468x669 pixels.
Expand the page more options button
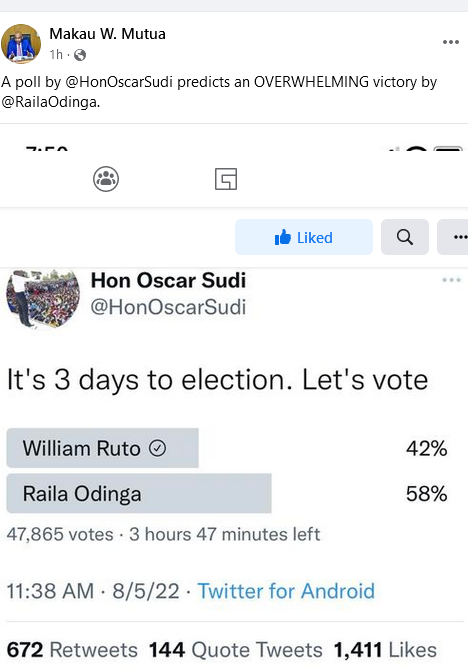point(453,237)
